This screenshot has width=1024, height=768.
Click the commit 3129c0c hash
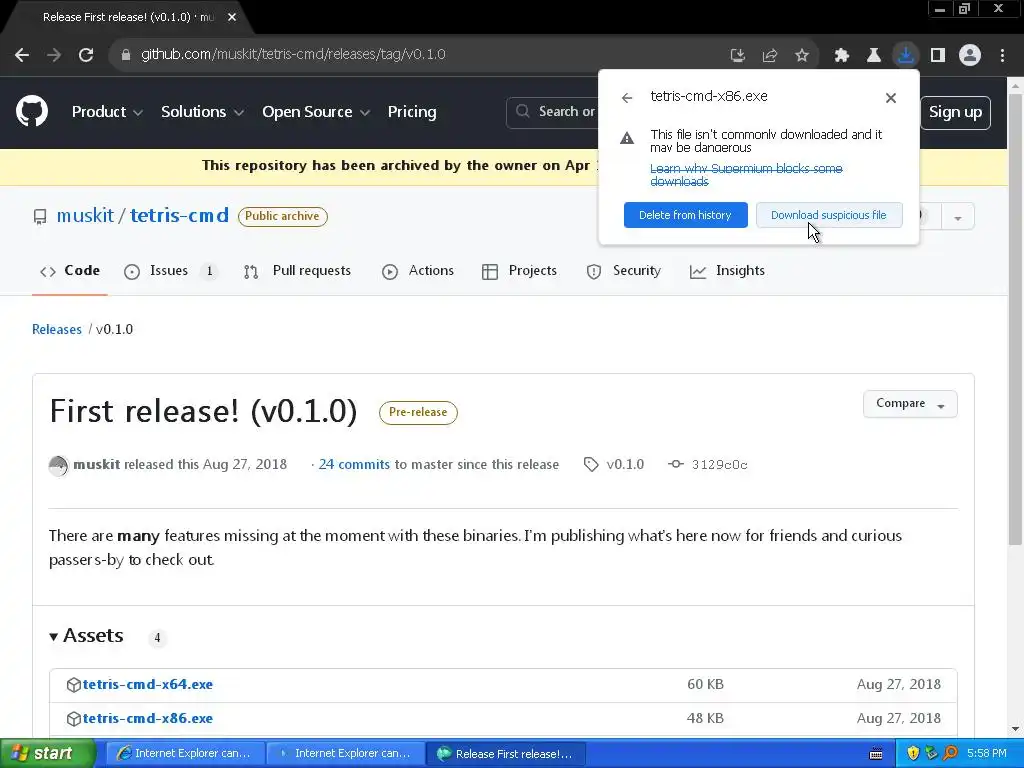[x=719, y=465]
